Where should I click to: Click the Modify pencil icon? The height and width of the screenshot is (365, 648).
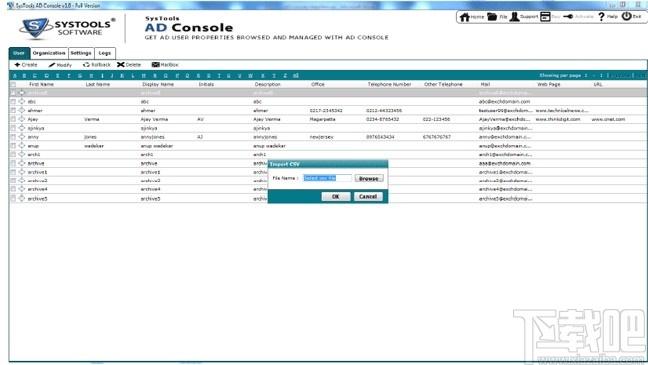click(x=52, y=65)
